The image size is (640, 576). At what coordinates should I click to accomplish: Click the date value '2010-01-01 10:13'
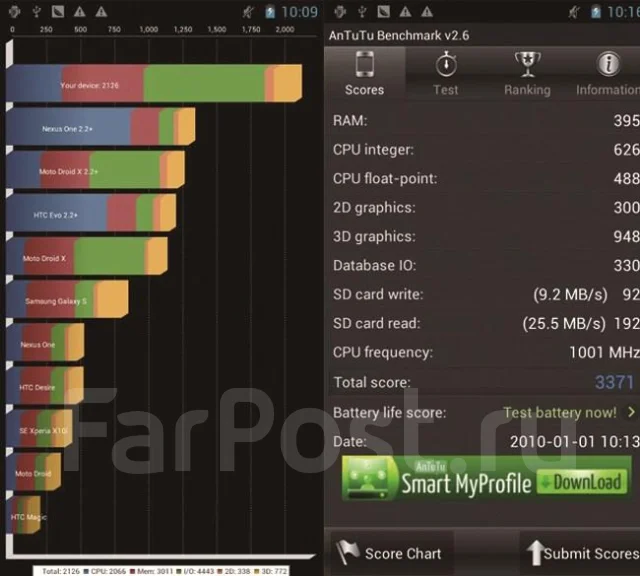pos(575,441)
